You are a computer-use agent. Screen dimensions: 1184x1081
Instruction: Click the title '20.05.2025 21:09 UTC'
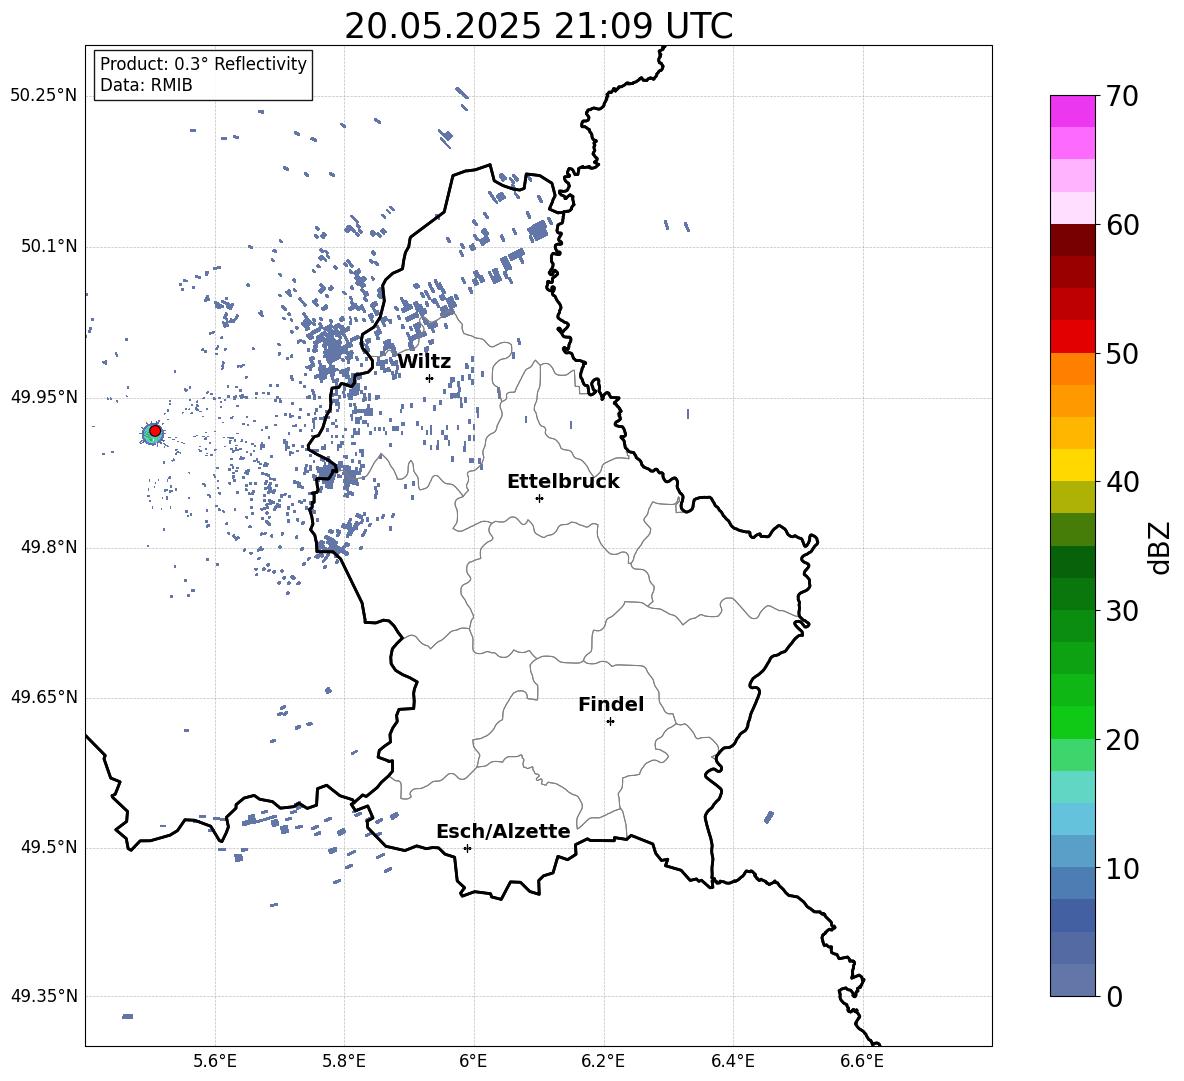tap(539, 27)
